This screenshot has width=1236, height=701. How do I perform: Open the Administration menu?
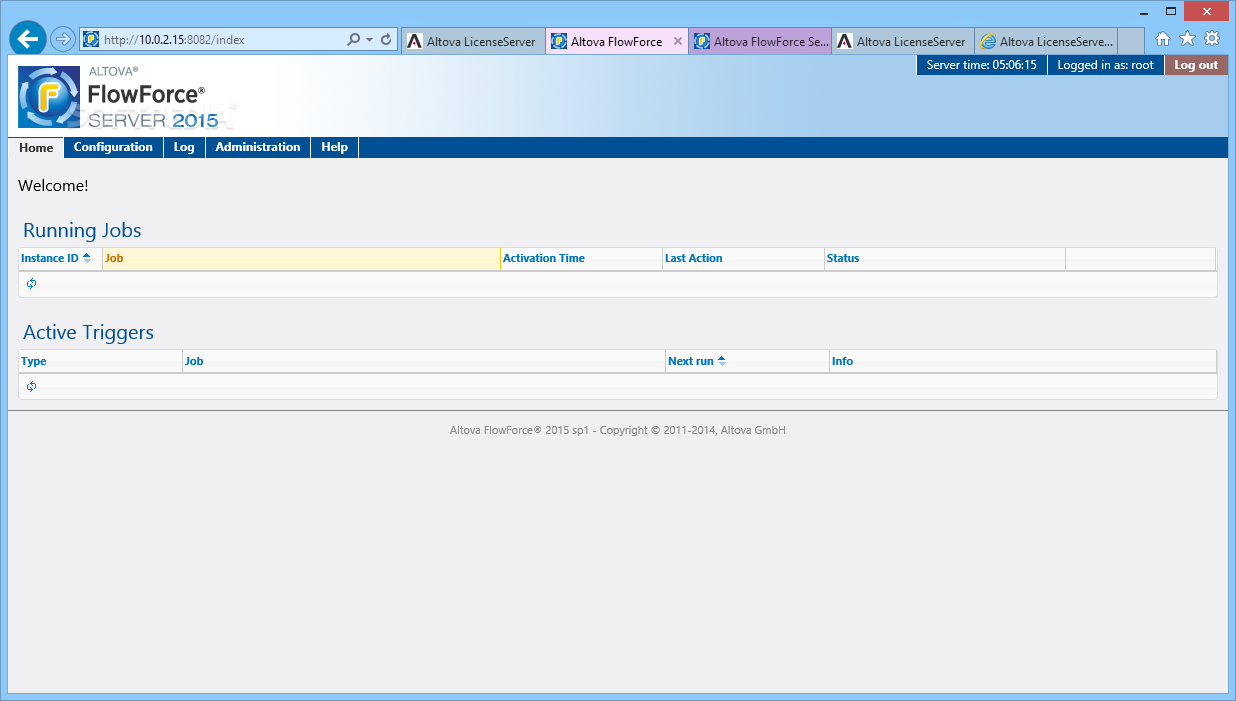(258, 147)
